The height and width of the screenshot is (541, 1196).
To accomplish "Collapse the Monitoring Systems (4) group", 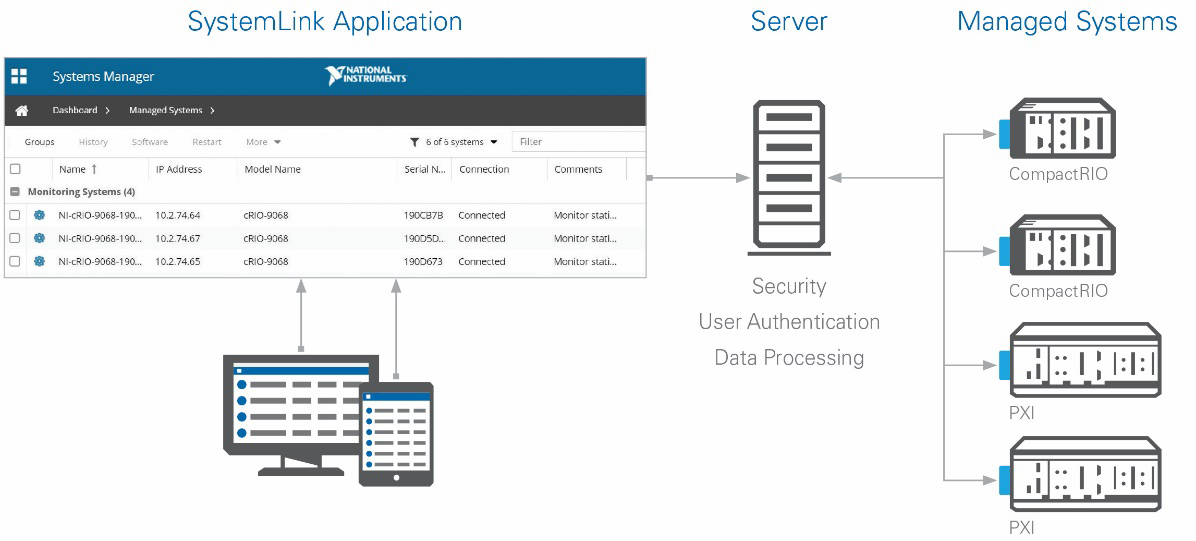I will [x=14, y=192].
